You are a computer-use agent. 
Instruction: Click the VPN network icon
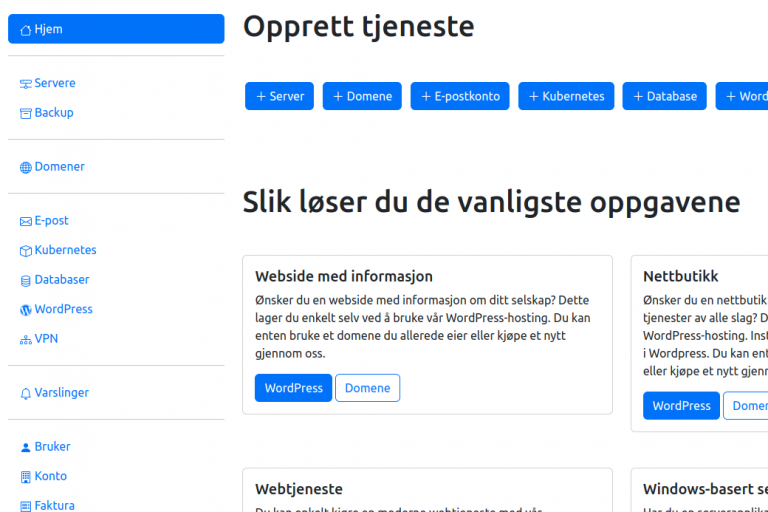pyautogui.click(x=26, y=340)
